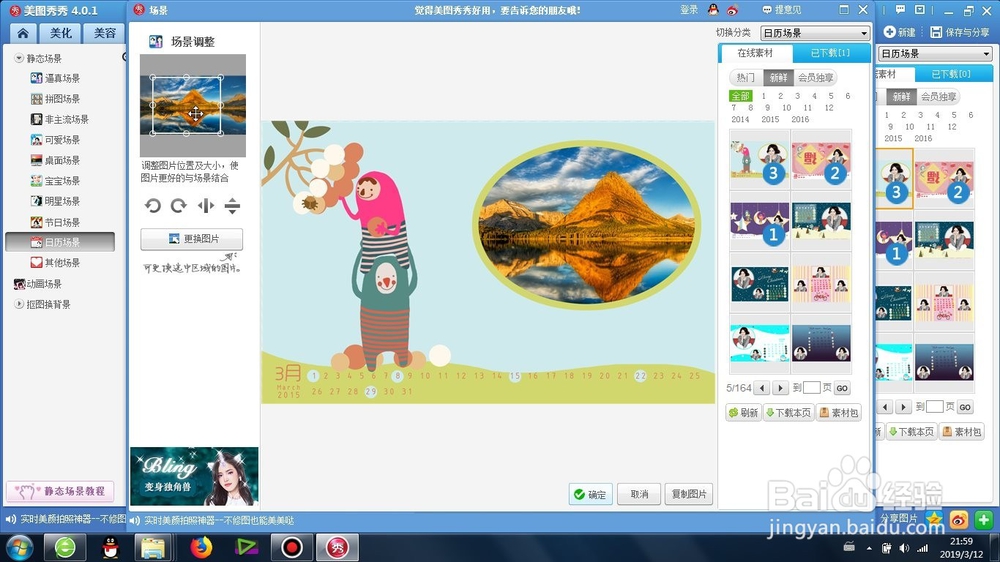Open 静态场景教程 tutorial
1000x562 pixels.
coord(60,491)
